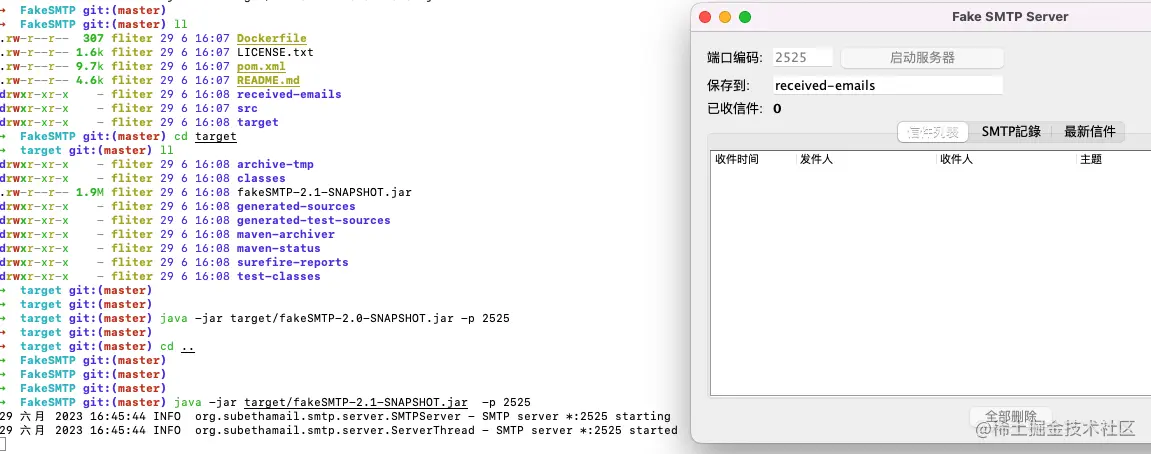Click the 'cd target' command text
Viewport: 1151px width, 454px height.
206,136
